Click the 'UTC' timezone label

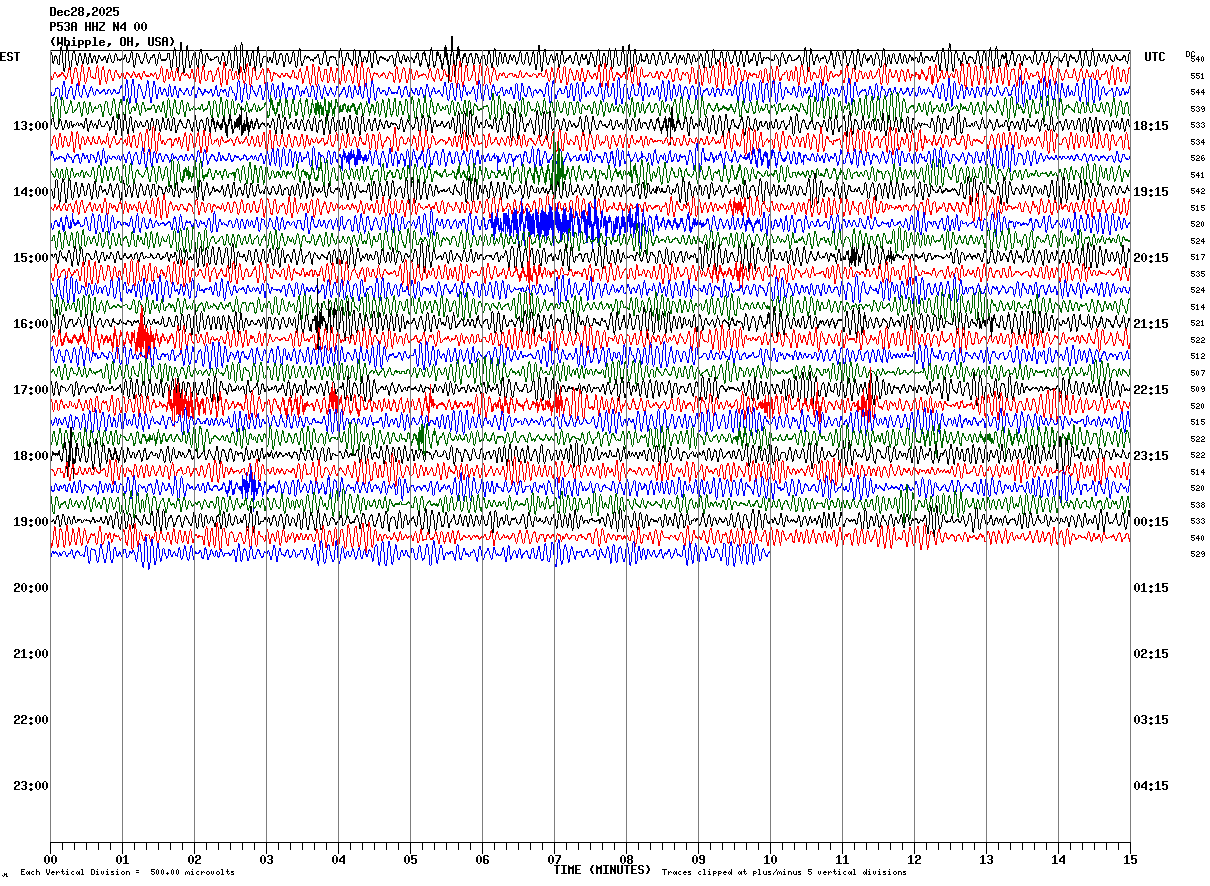click(1155, 57)
